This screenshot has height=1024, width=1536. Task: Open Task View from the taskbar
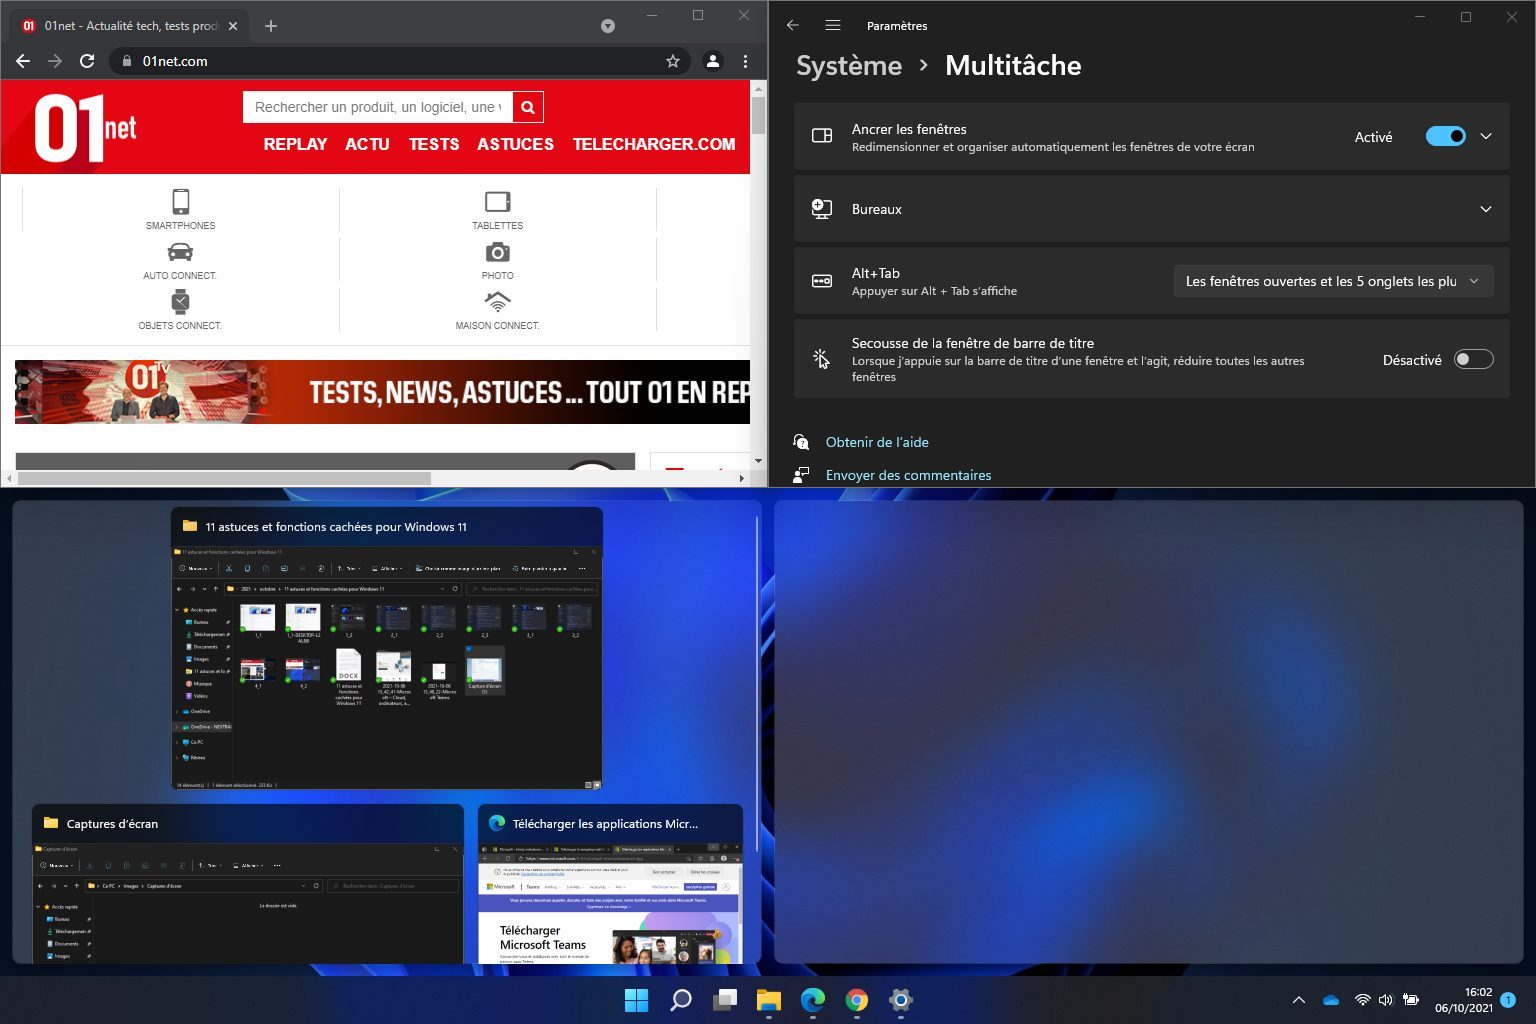click(x=725, y=1000)
